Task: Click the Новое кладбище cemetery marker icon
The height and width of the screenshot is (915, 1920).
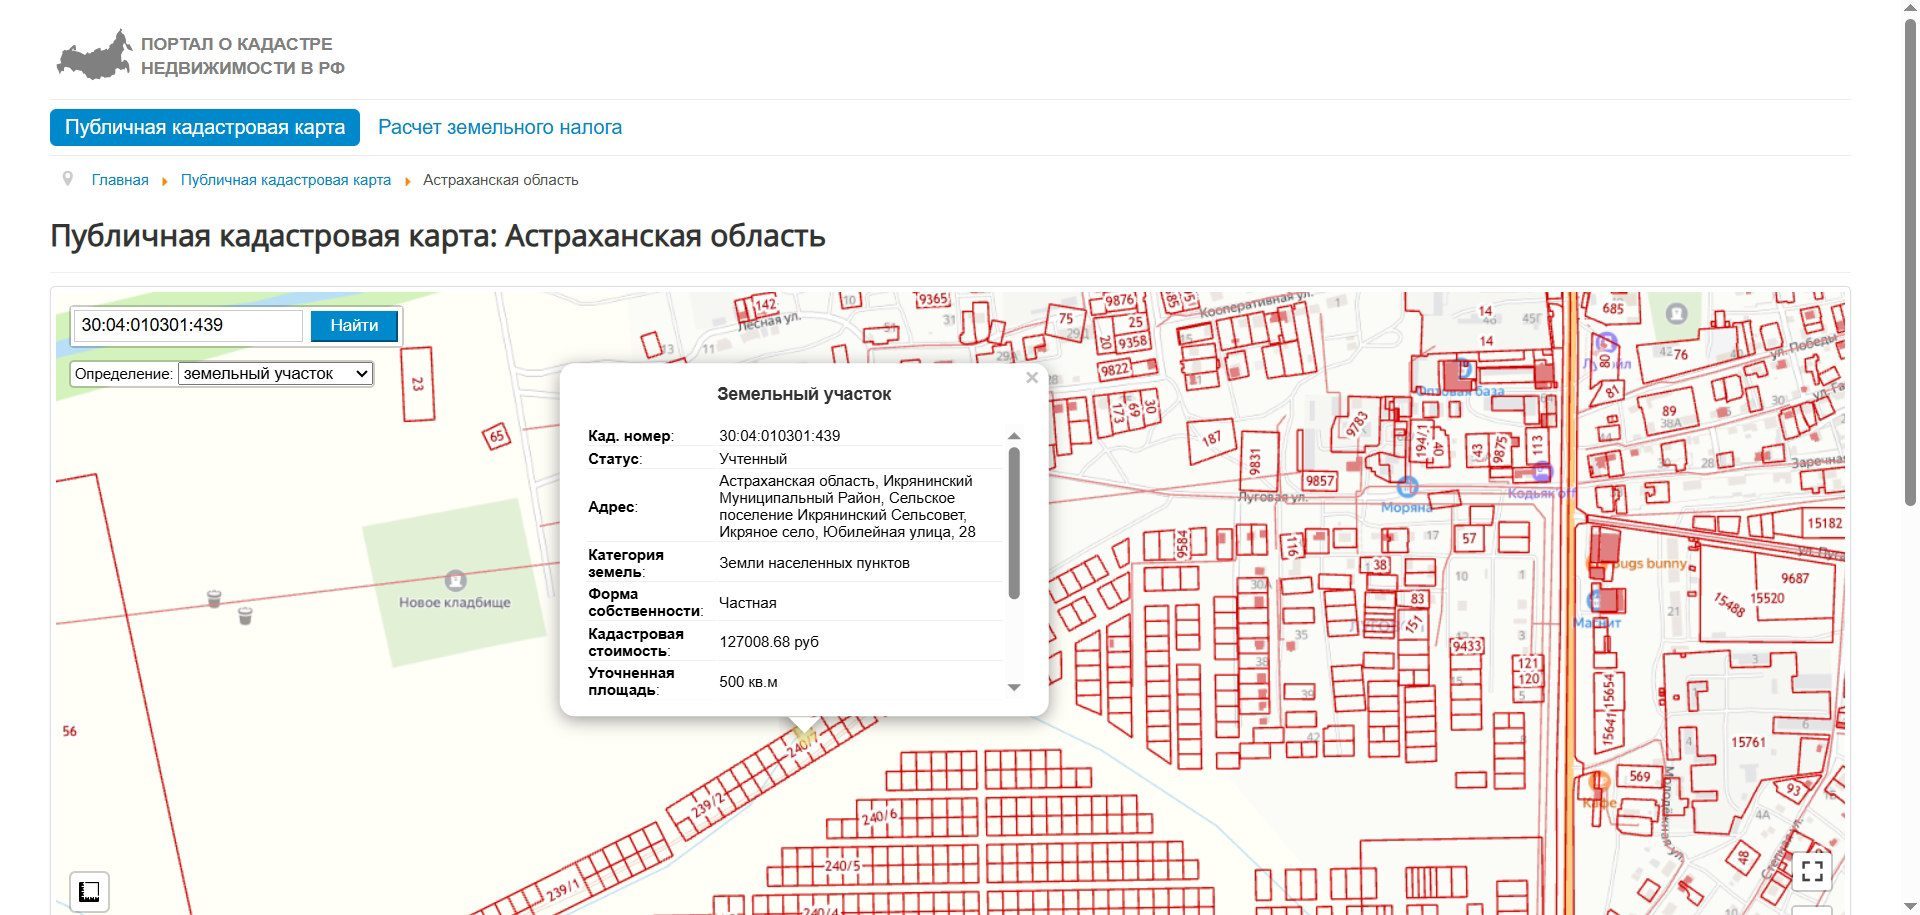Action: click(x=455, y=580)
